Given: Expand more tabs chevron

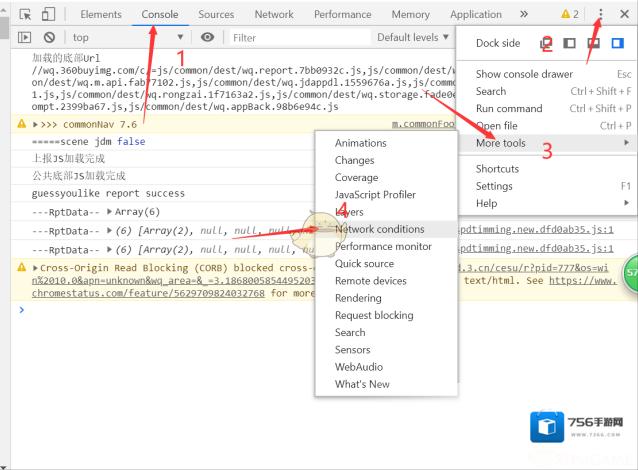Looking at the screenshot, I should tap(524, 15).
